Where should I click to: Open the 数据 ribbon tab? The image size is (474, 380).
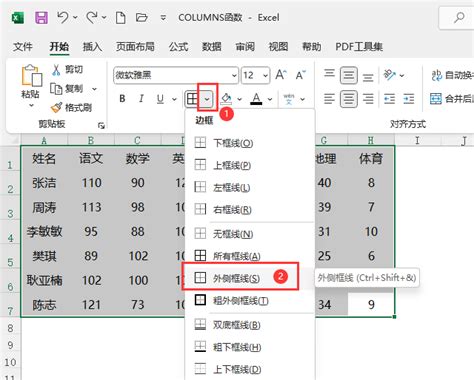click(x=212, y=47)
